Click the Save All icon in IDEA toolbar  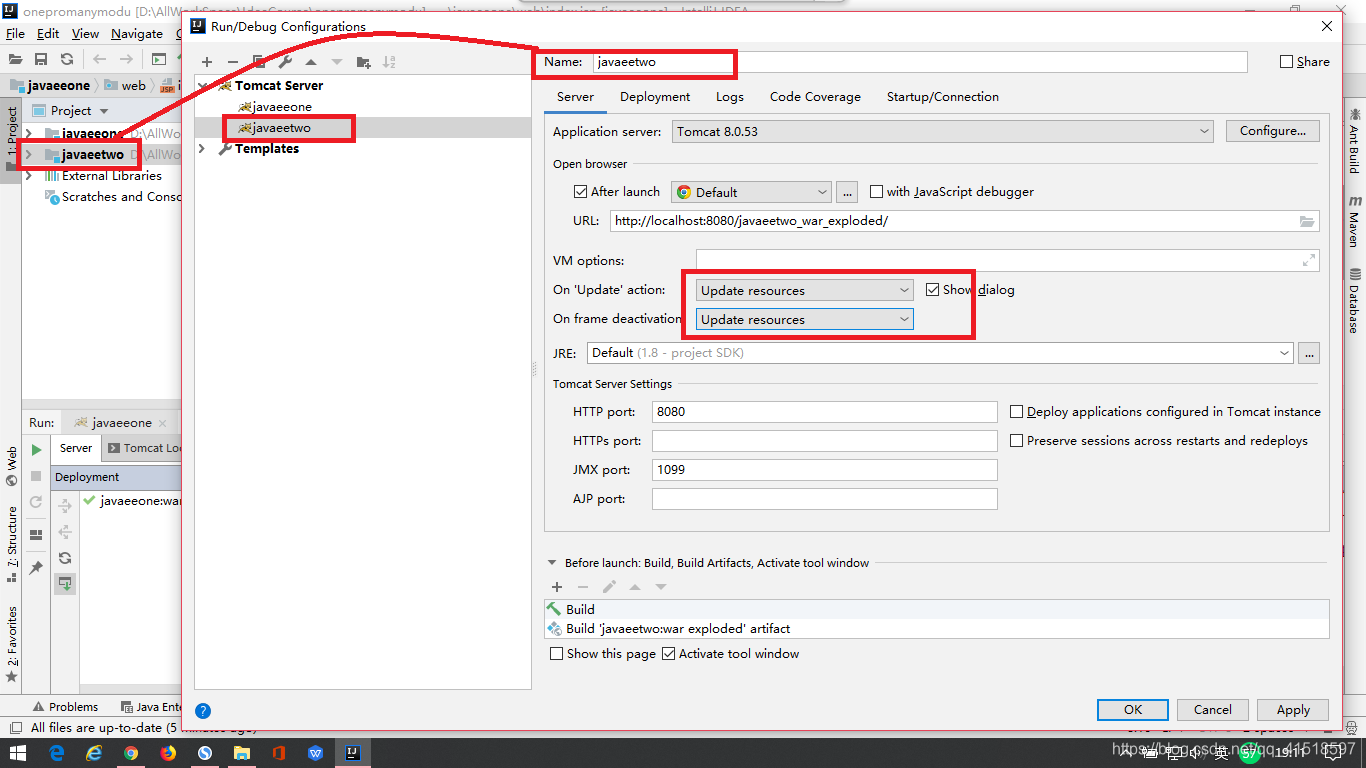(x=41, y=59)
